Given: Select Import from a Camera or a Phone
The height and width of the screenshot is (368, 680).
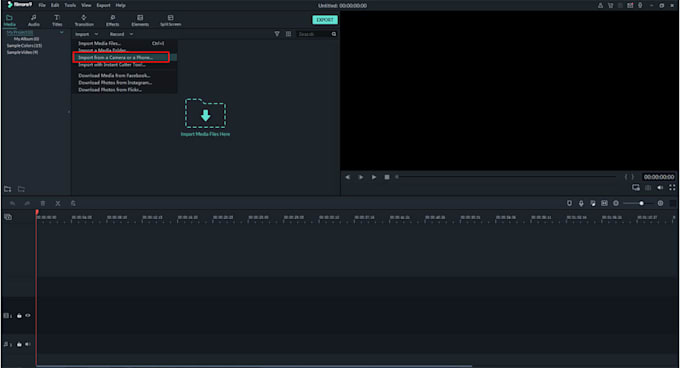Looking at the screenshot, I should pos(121,57).
